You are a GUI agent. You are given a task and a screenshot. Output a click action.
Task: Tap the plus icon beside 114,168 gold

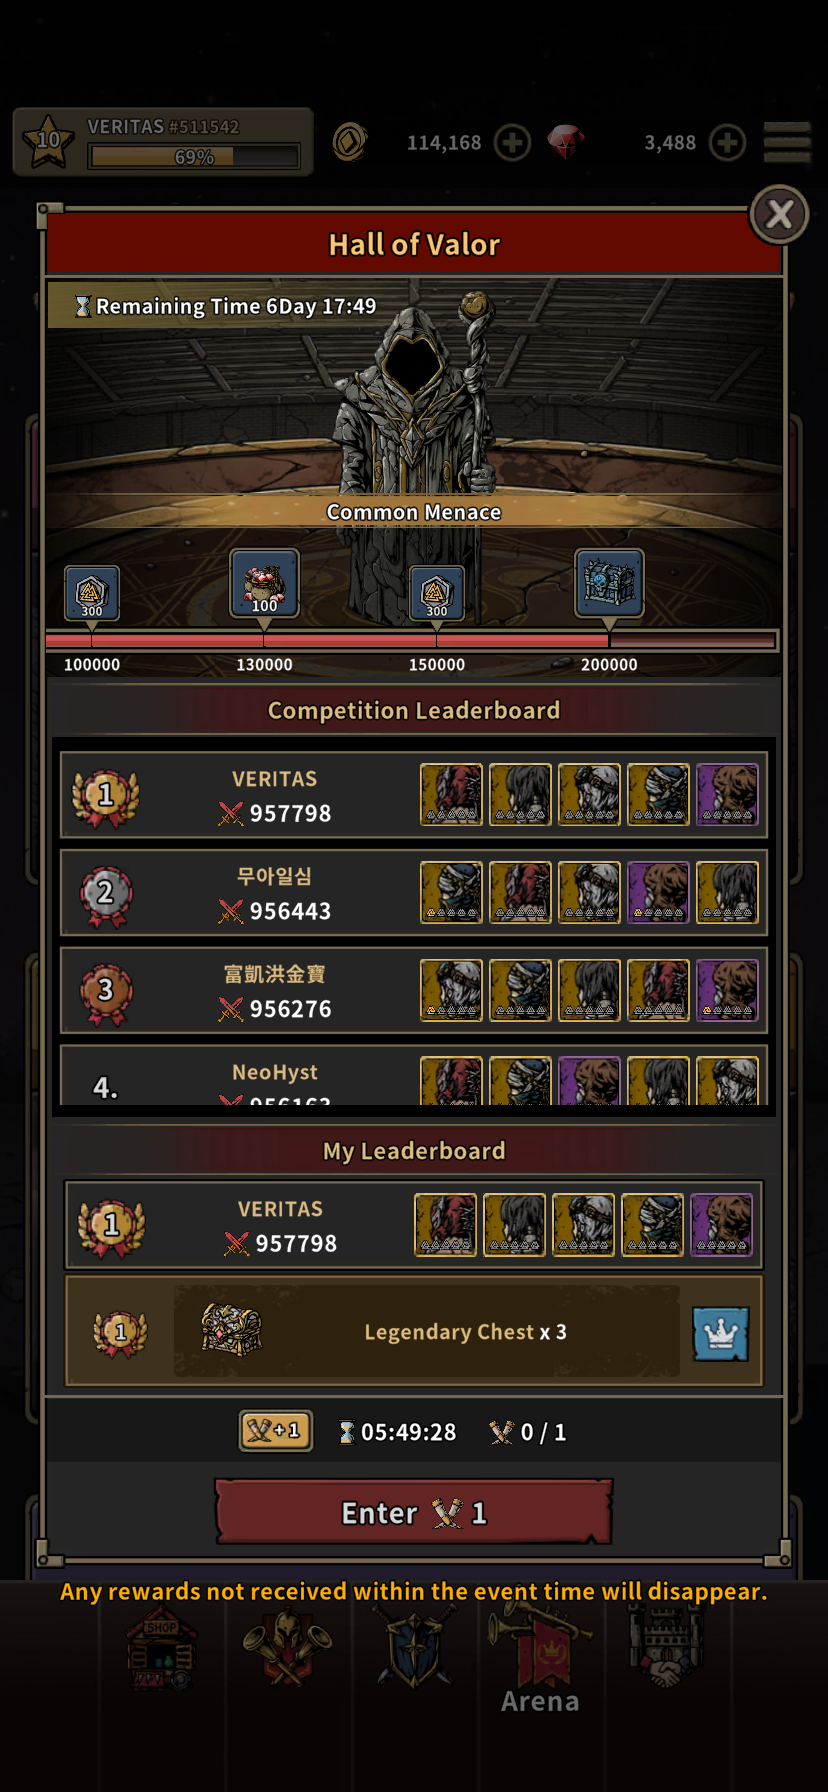[512, 143]
